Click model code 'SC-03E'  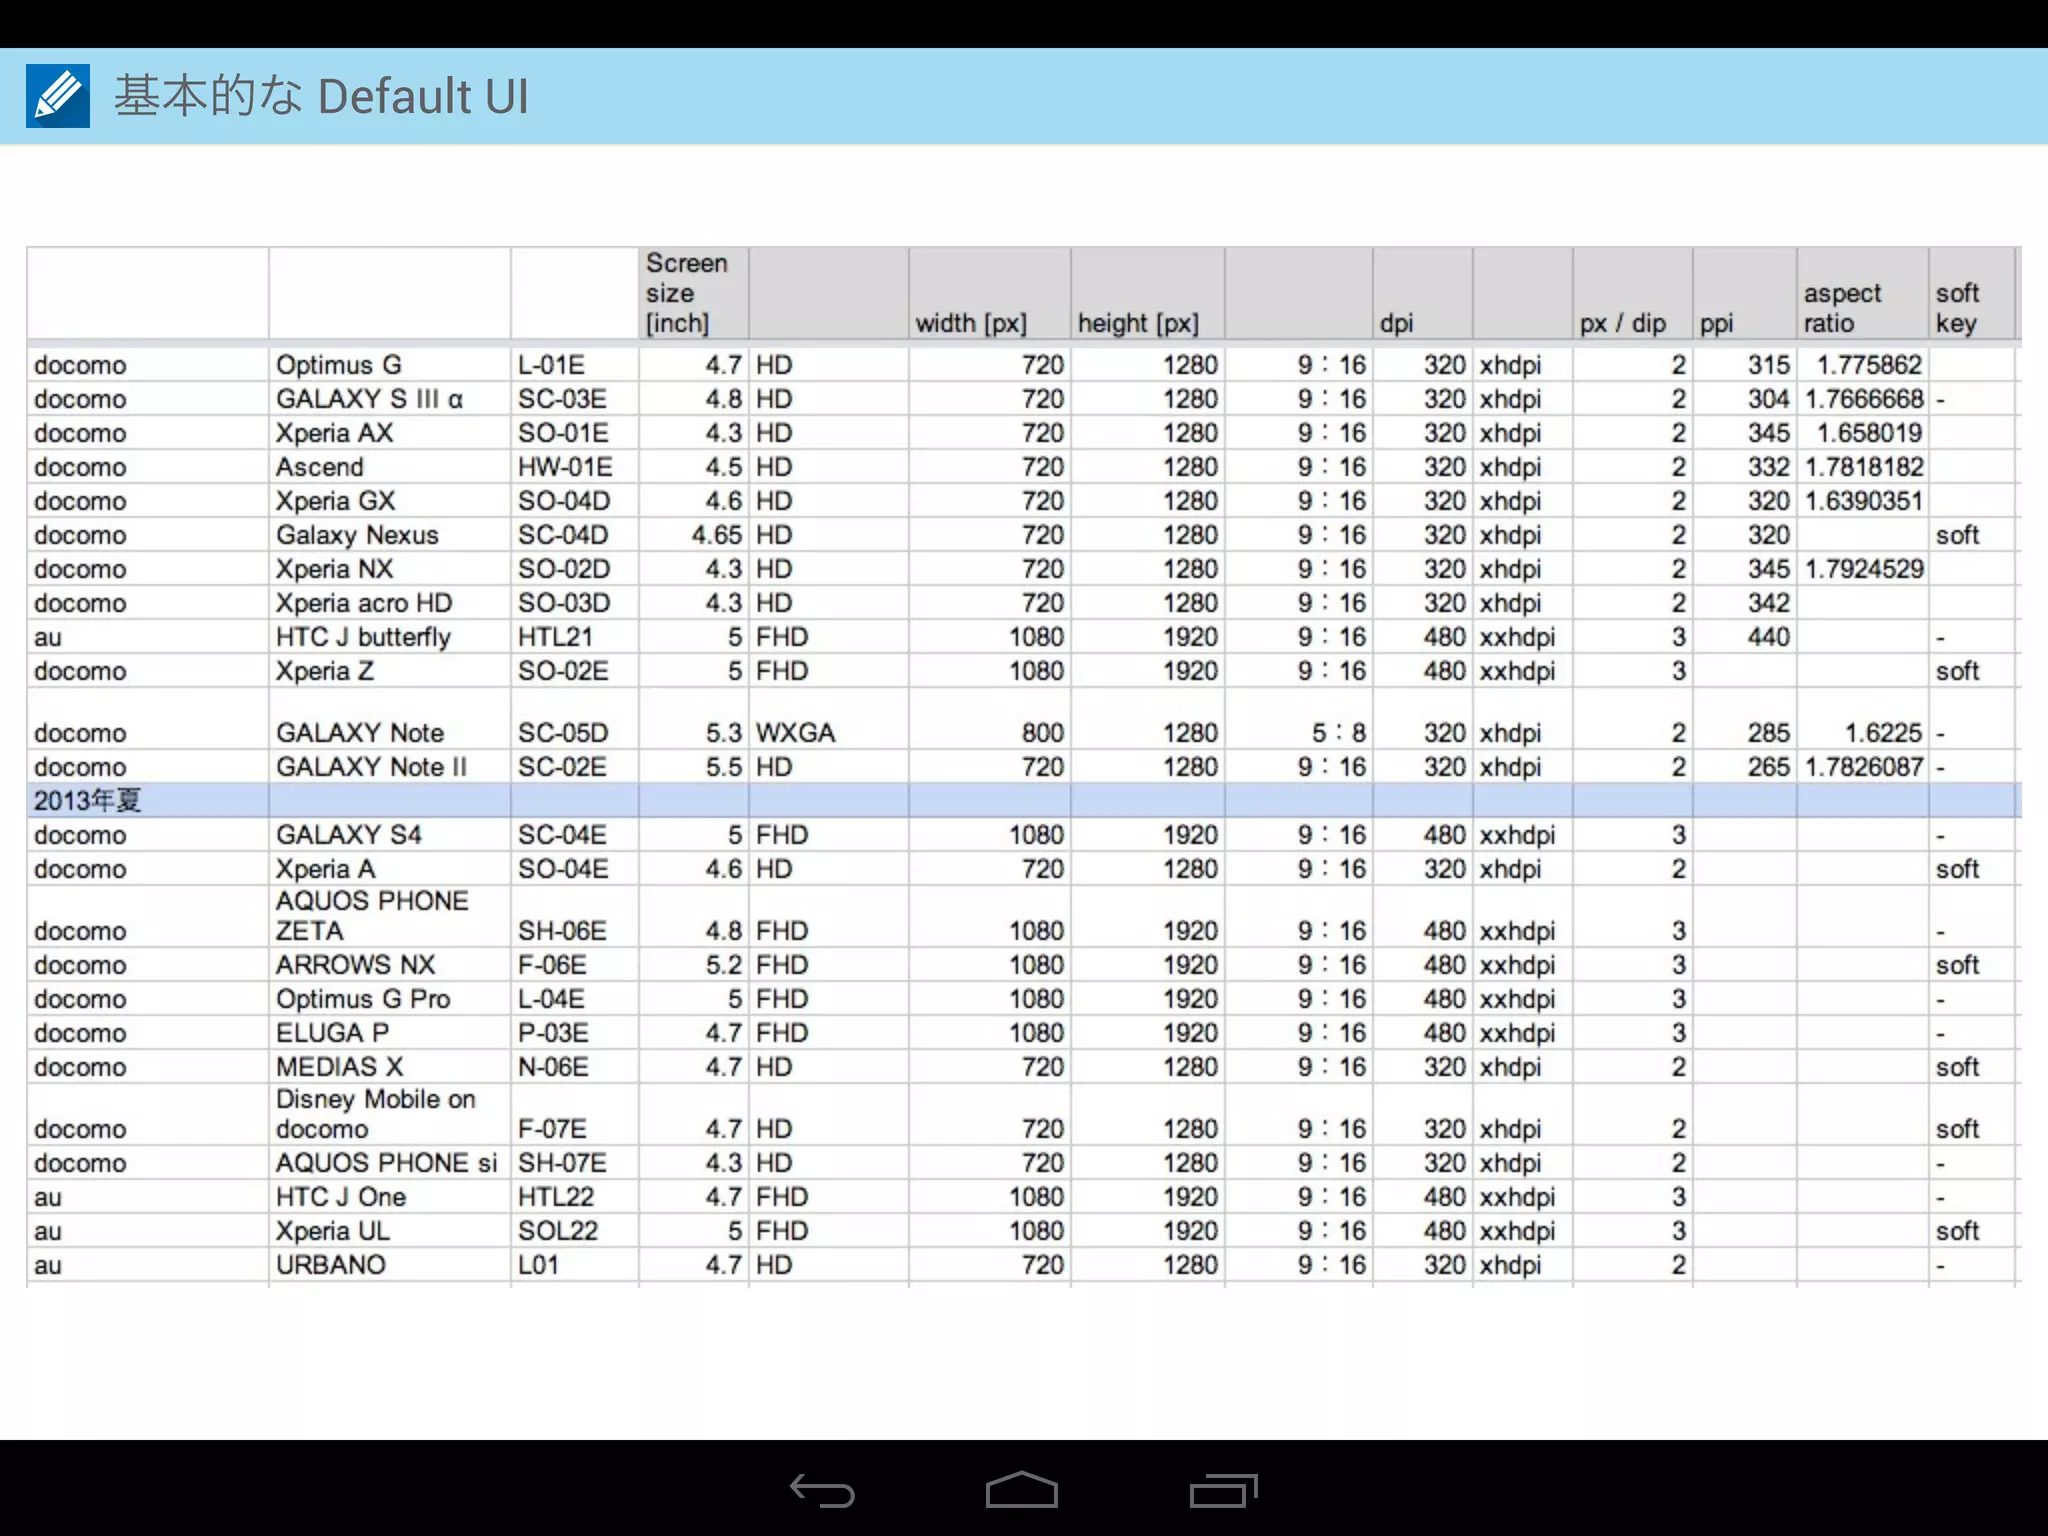point(562,399)
